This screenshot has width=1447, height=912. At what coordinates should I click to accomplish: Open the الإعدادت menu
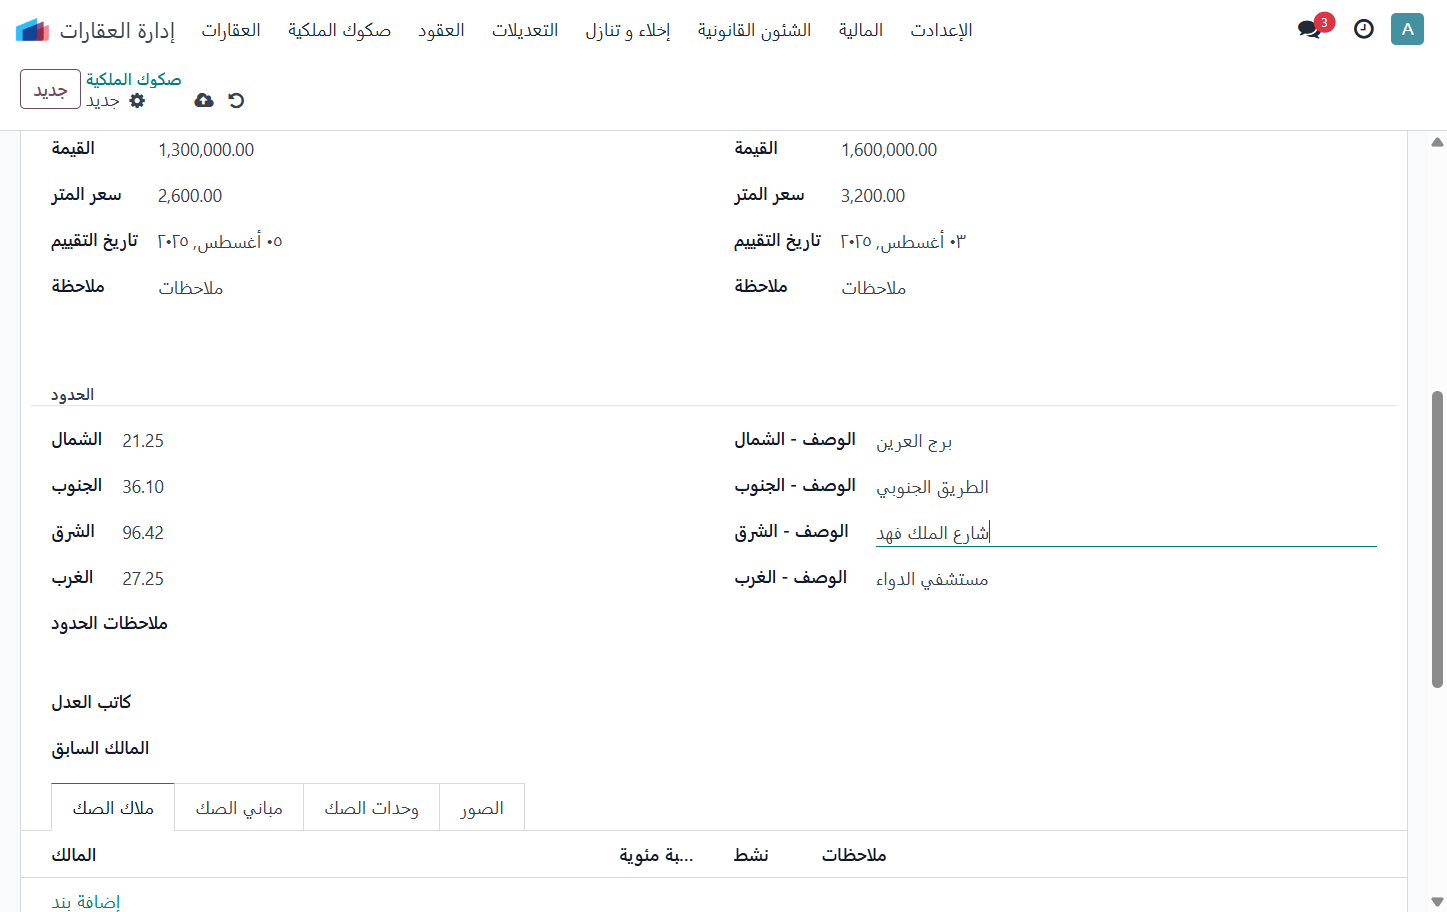coord(941,30)
